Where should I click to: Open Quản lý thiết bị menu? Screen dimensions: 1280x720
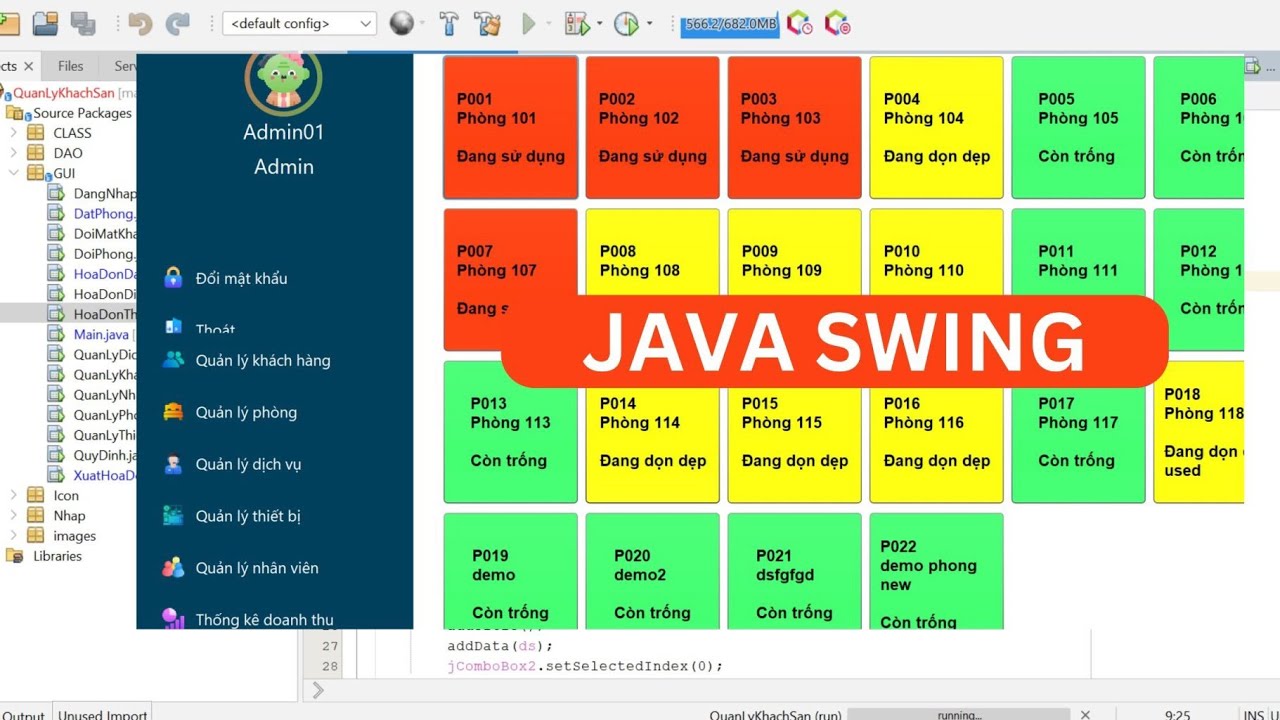click(x=248, y=516)
